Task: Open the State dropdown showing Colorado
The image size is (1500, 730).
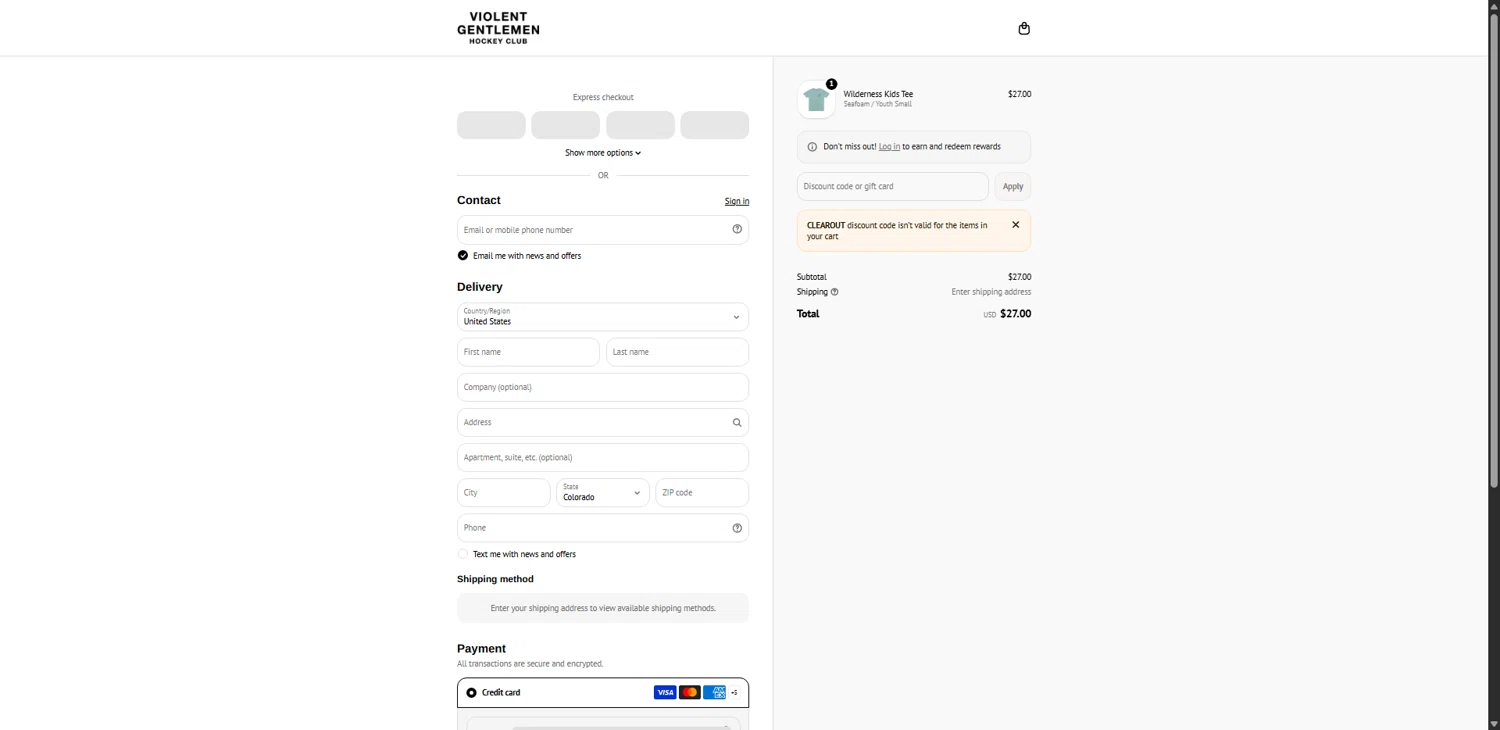Action: click(603, 492)
